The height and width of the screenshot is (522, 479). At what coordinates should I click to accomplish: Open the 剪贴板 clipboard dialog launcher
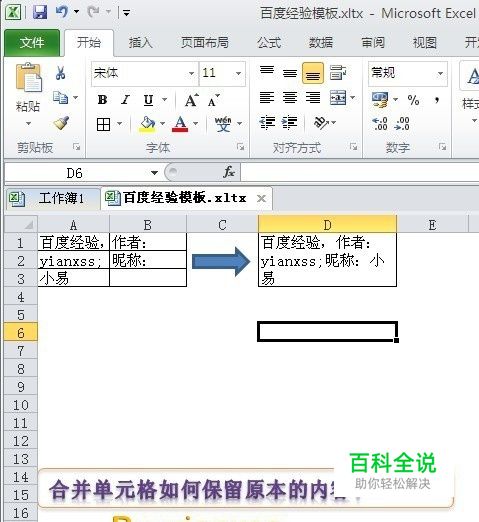tap(77, 147)
